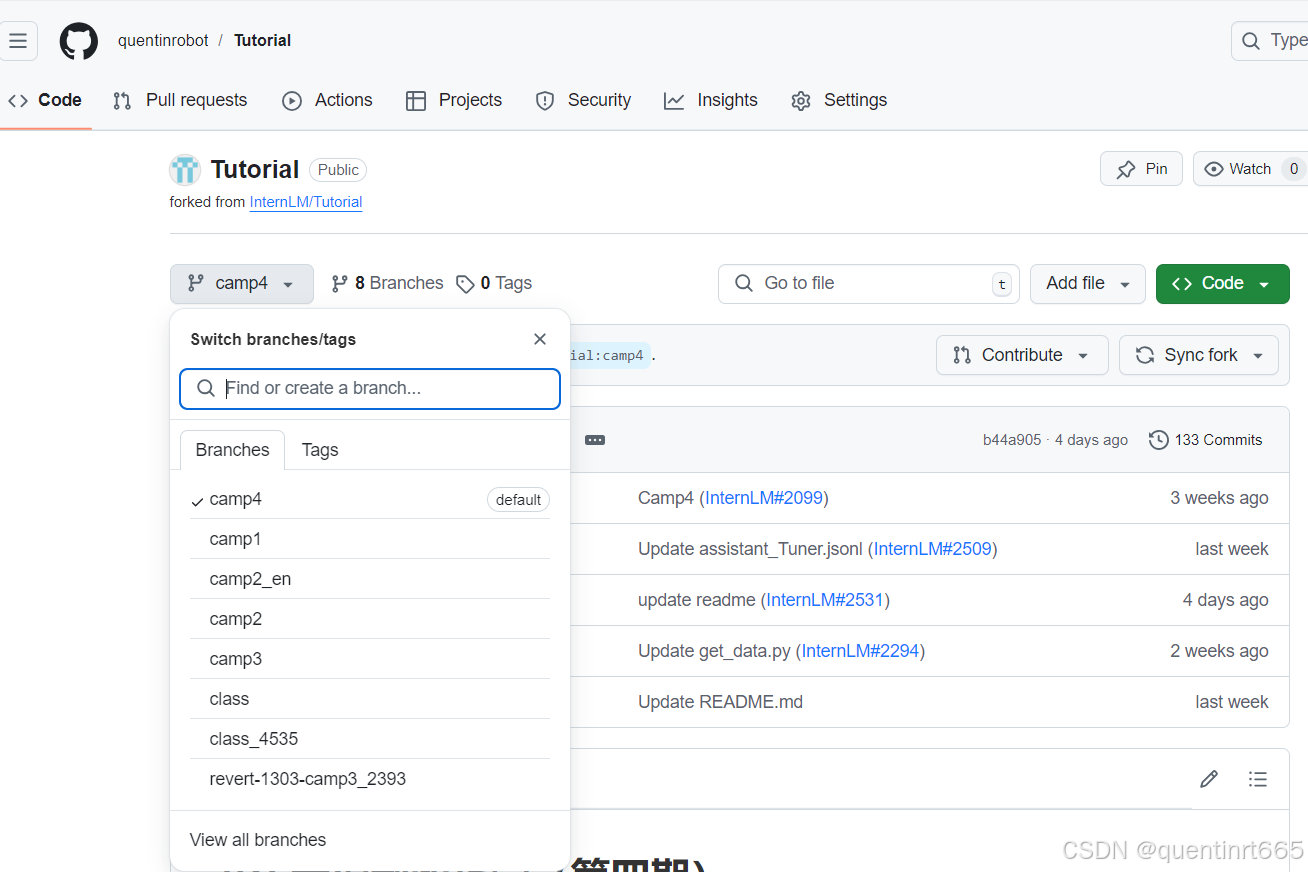Click View all branches link
Screen dimensions: 1308x872
tap(258, 840)
